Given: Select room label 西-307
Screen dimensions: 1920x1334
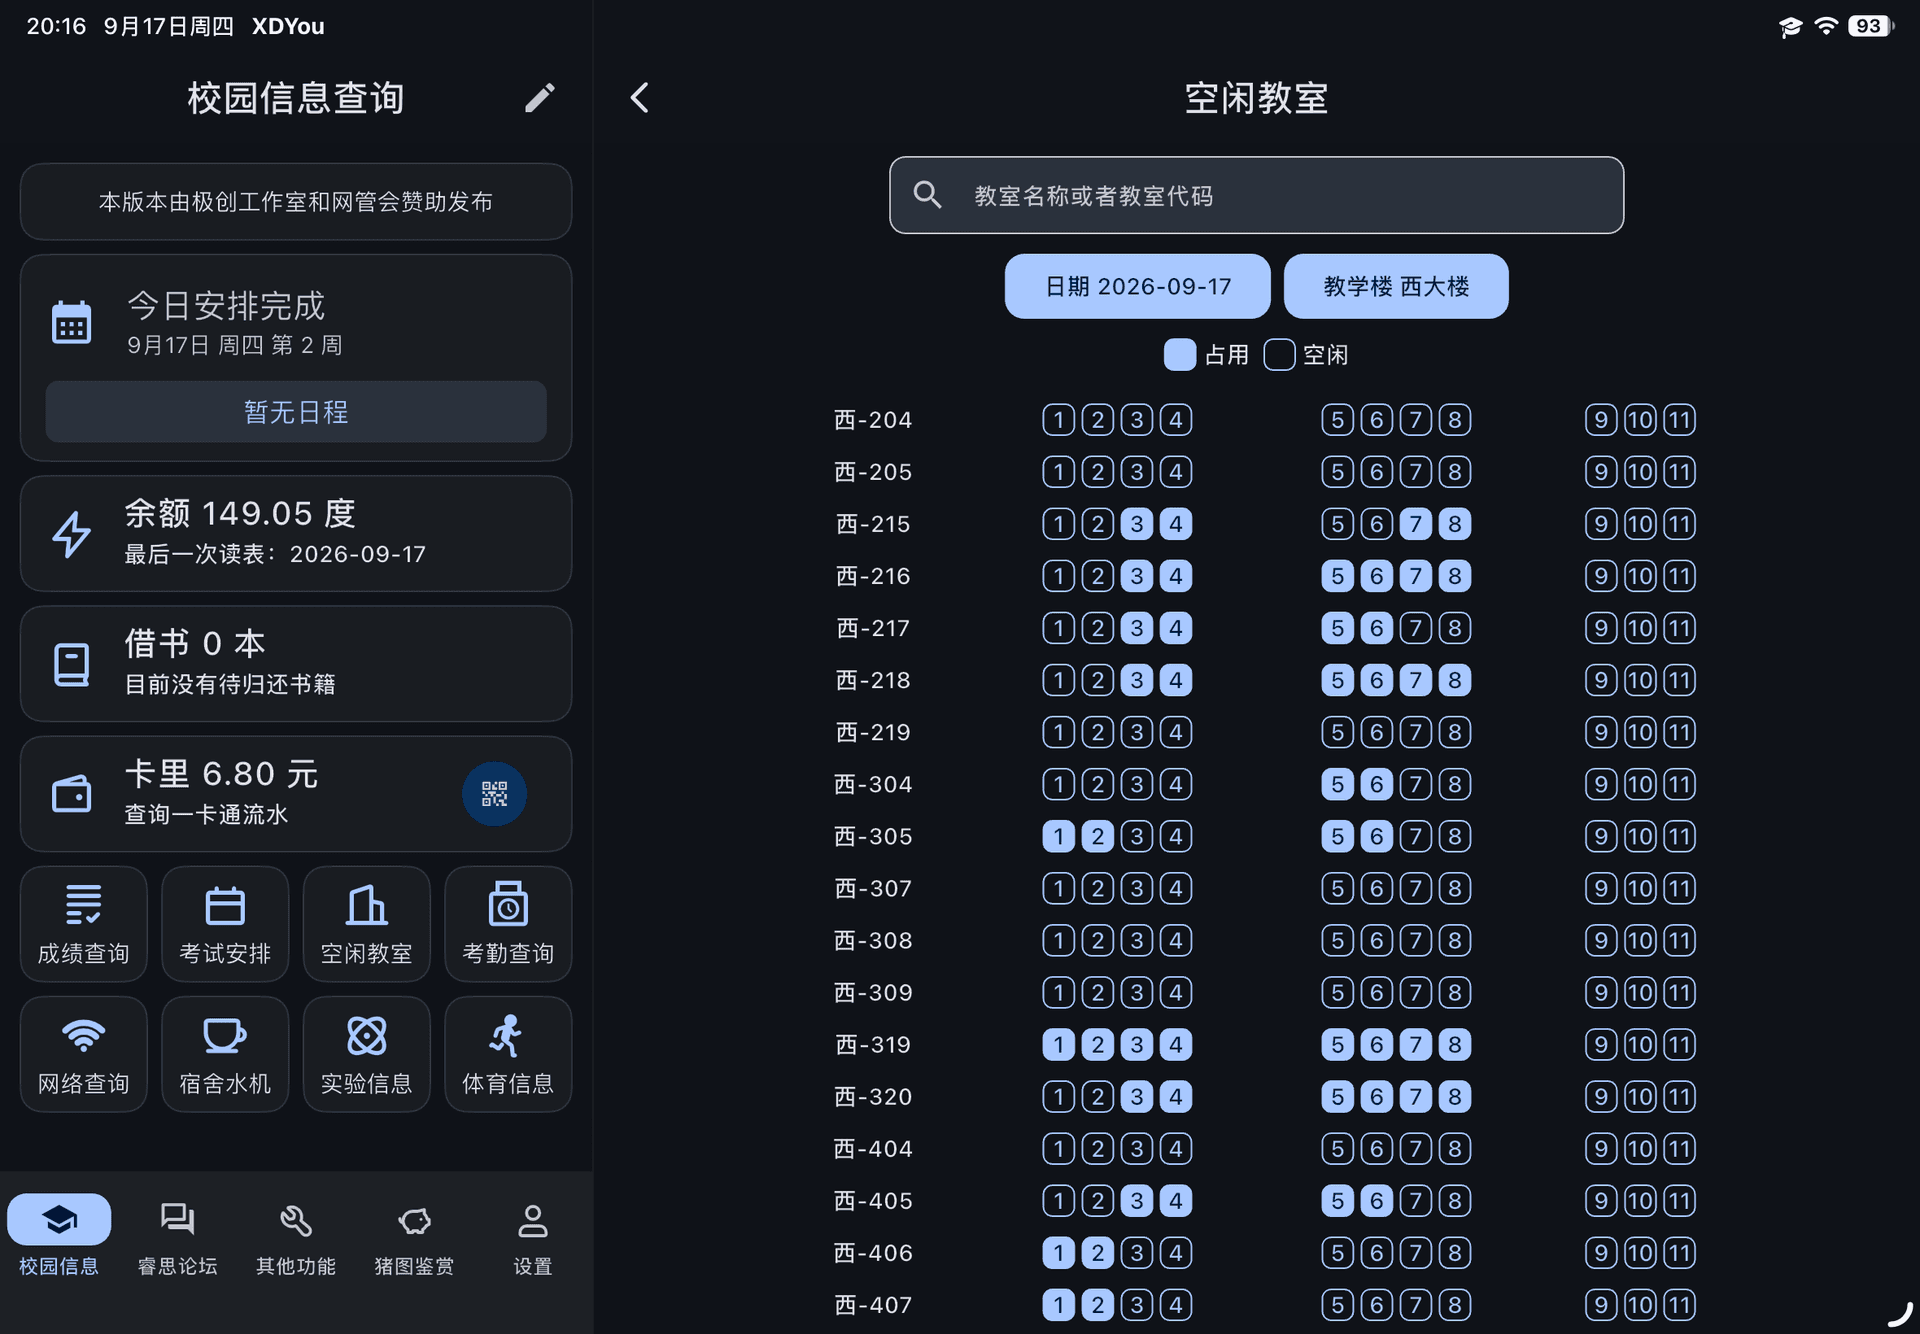Looking at the screenshot, I should click(873, 888).
